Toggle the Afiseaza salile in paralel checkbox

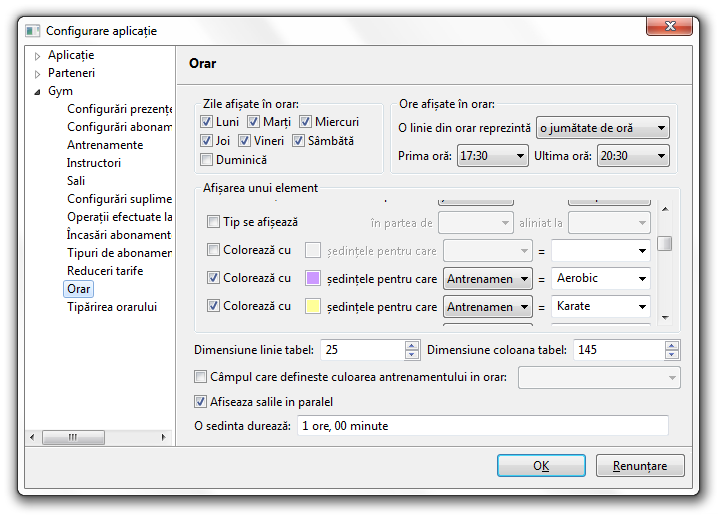click(x=201, y=402)
